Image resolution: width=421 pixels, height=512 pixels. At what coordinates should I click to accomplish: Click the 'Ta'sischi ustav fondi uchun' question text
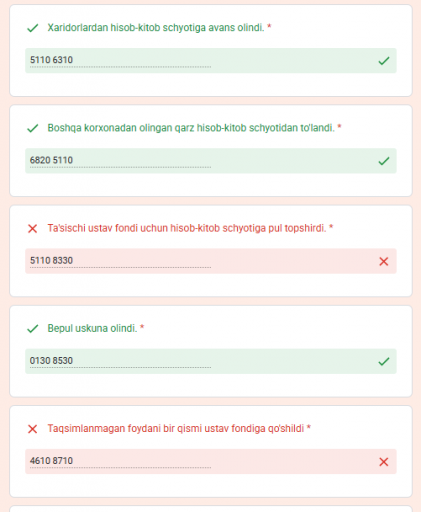[x=187, y=228]
